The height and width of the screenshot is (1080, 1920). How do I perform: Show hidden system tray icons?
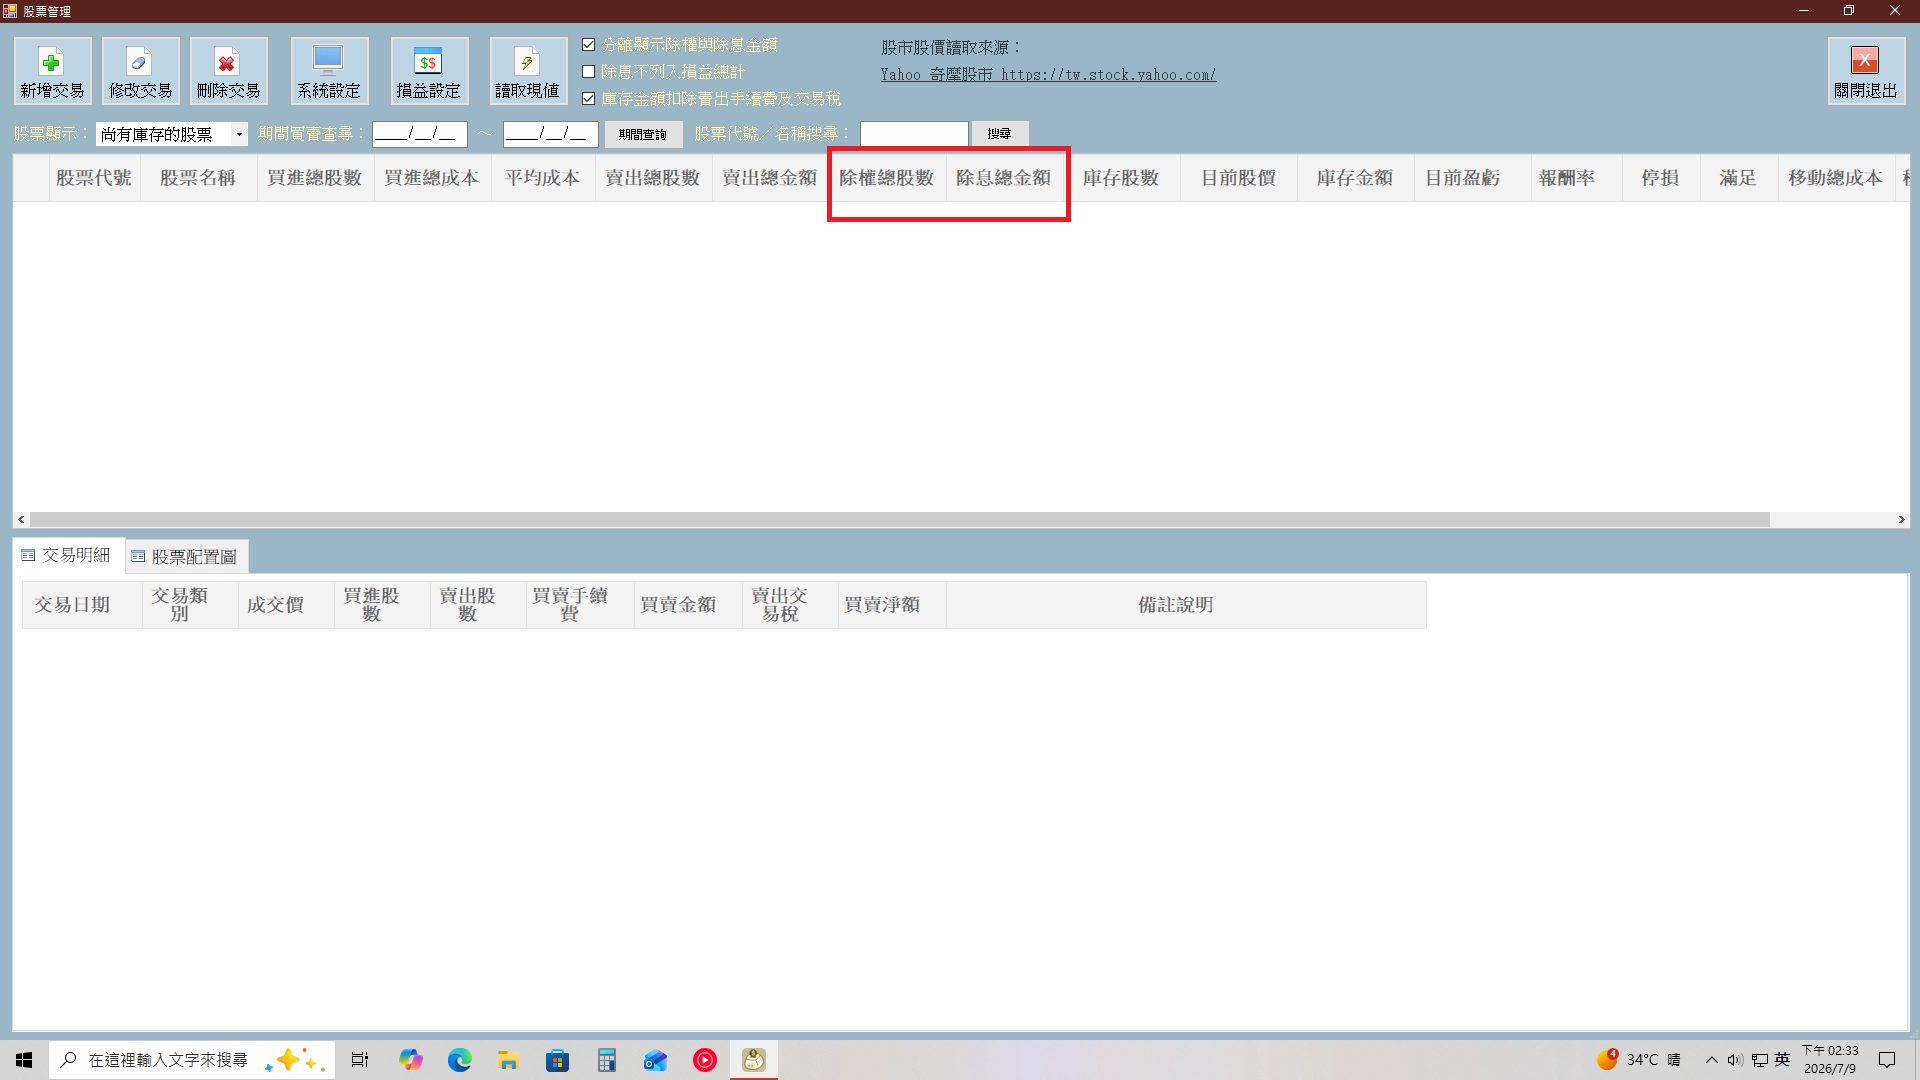pyautogui.click(x=1712, y=1060)
